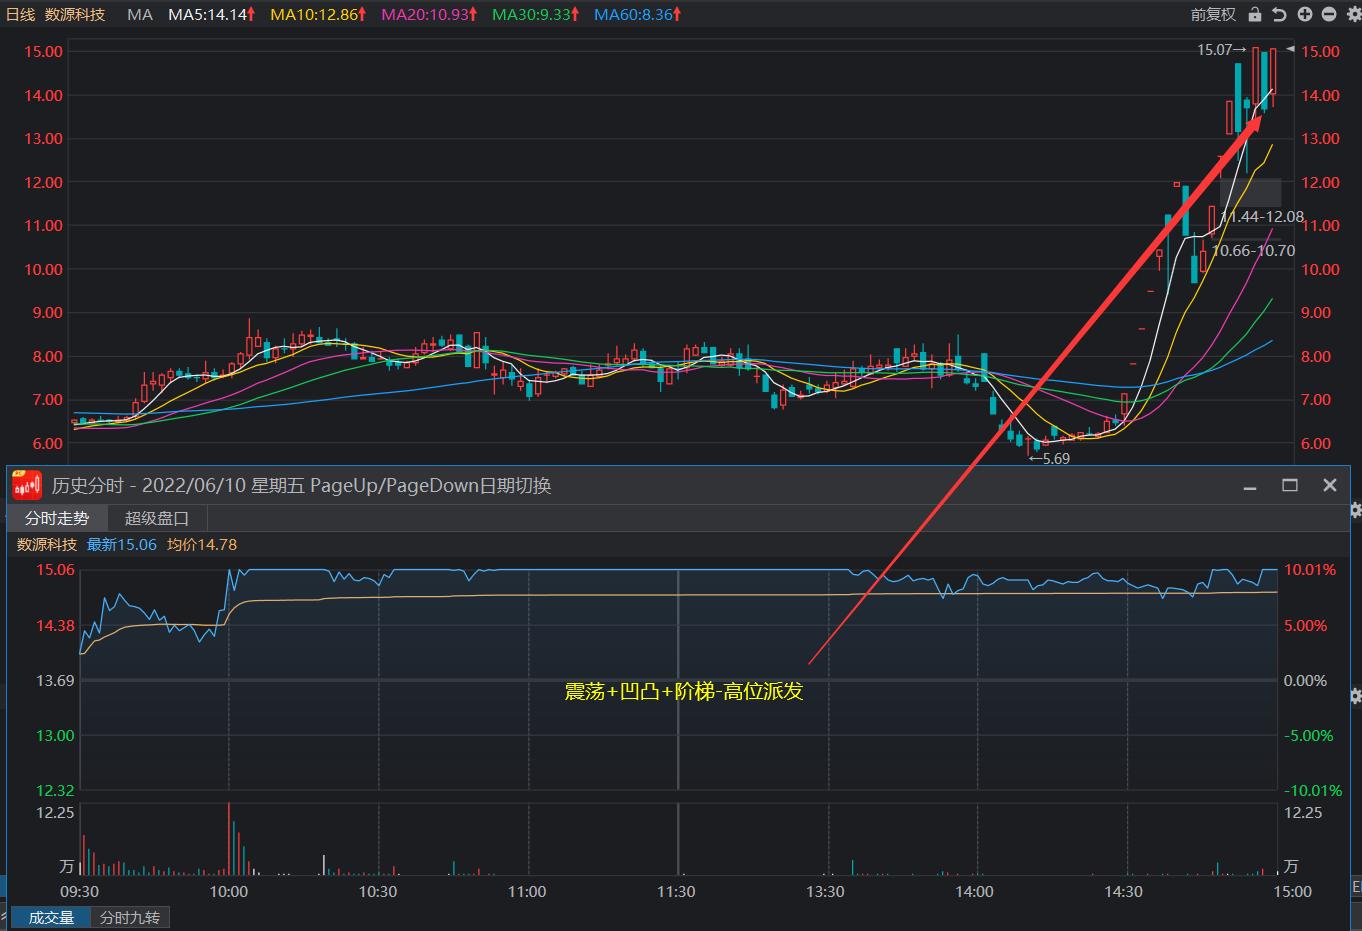Select the 分时走势 tab
Screen dimensions: 1362x931
pyautogui.click(x=57, y=518)
